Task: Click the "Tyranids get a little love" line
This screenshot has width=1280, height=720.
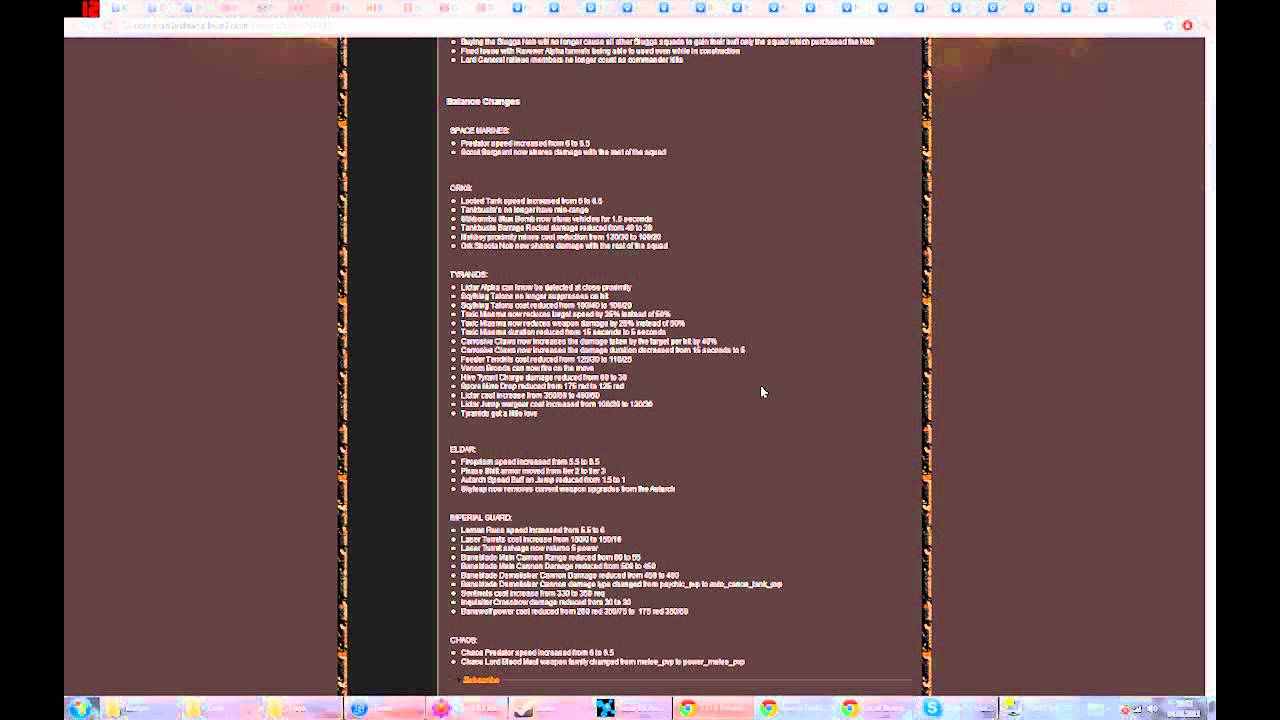Action: [498, 413]
